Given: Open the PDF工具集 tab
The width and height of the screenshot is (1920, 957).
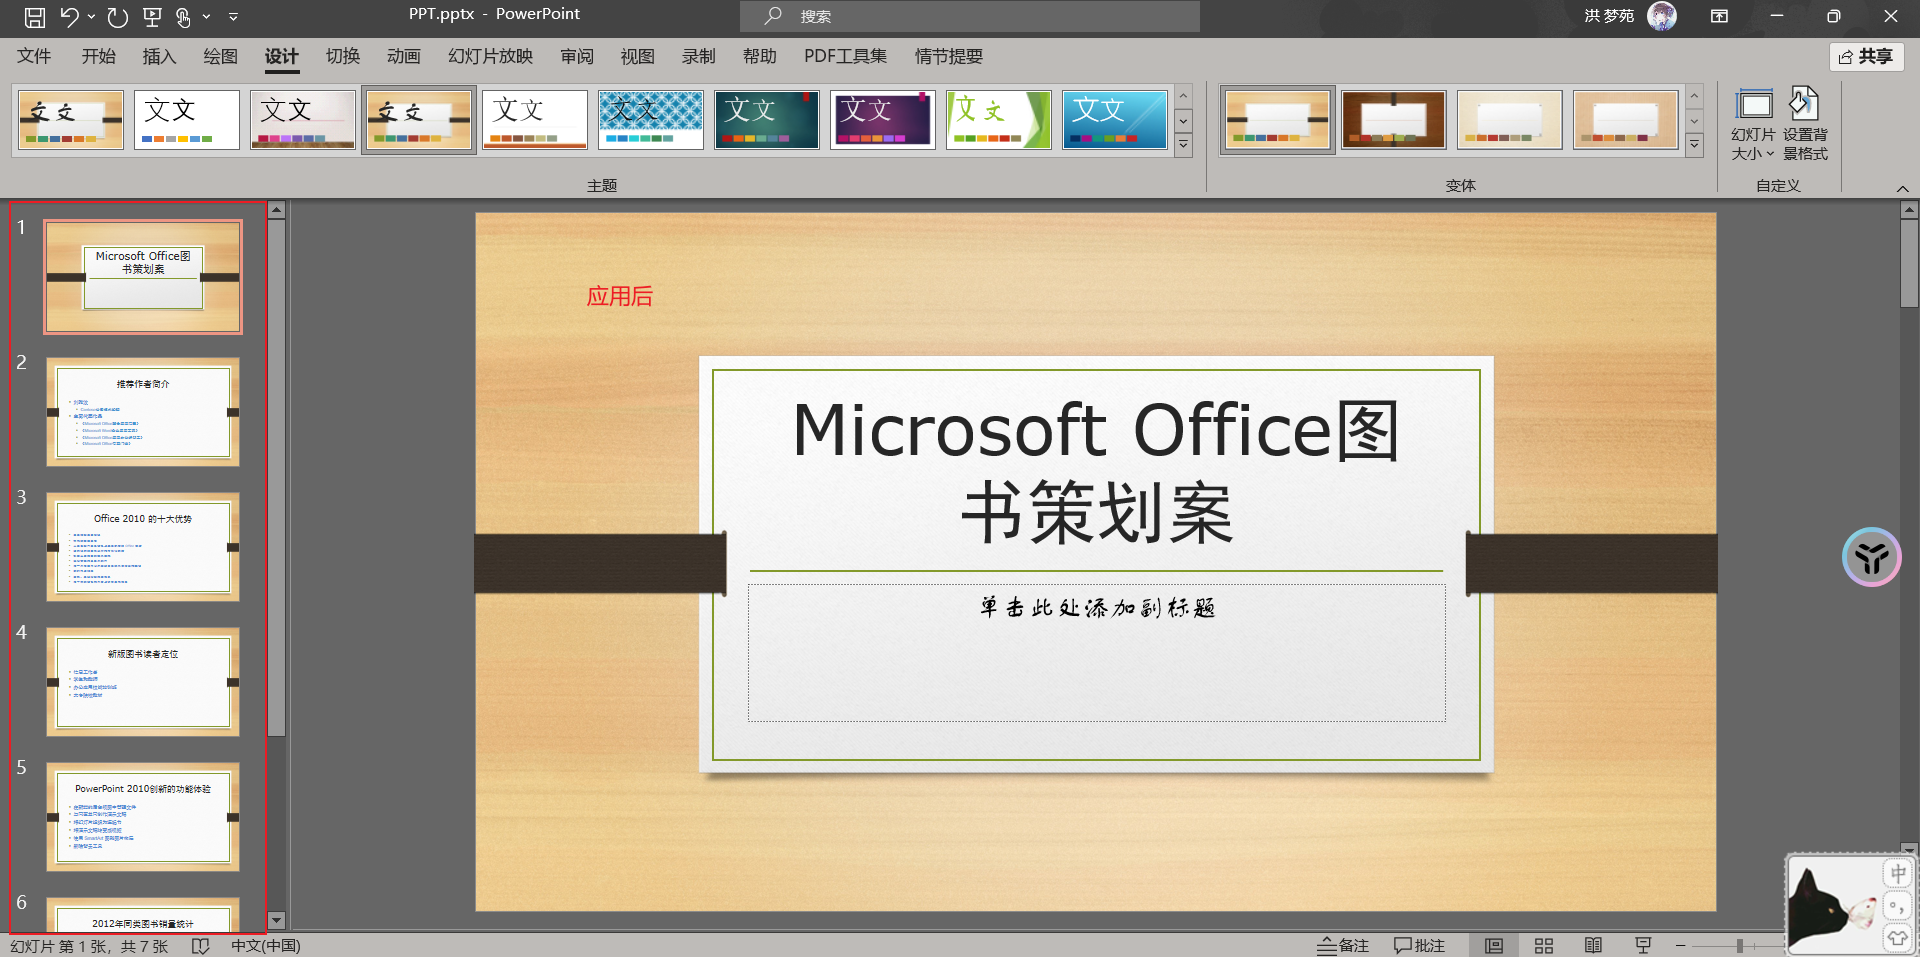Looking at the screenshot, I should tap(845, 56).
